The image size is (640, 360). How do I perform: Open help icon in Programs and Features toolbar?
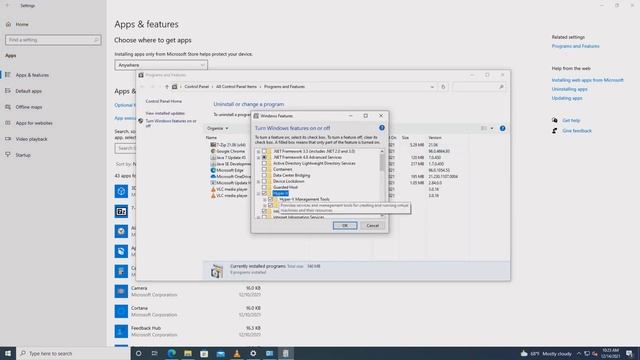click(x=502, y=128)
